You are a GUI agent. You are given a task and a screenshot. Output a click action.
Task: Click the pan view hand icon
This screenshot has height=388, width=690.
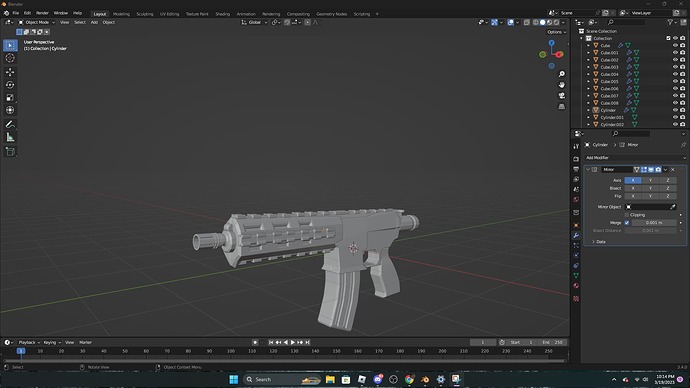562,85
